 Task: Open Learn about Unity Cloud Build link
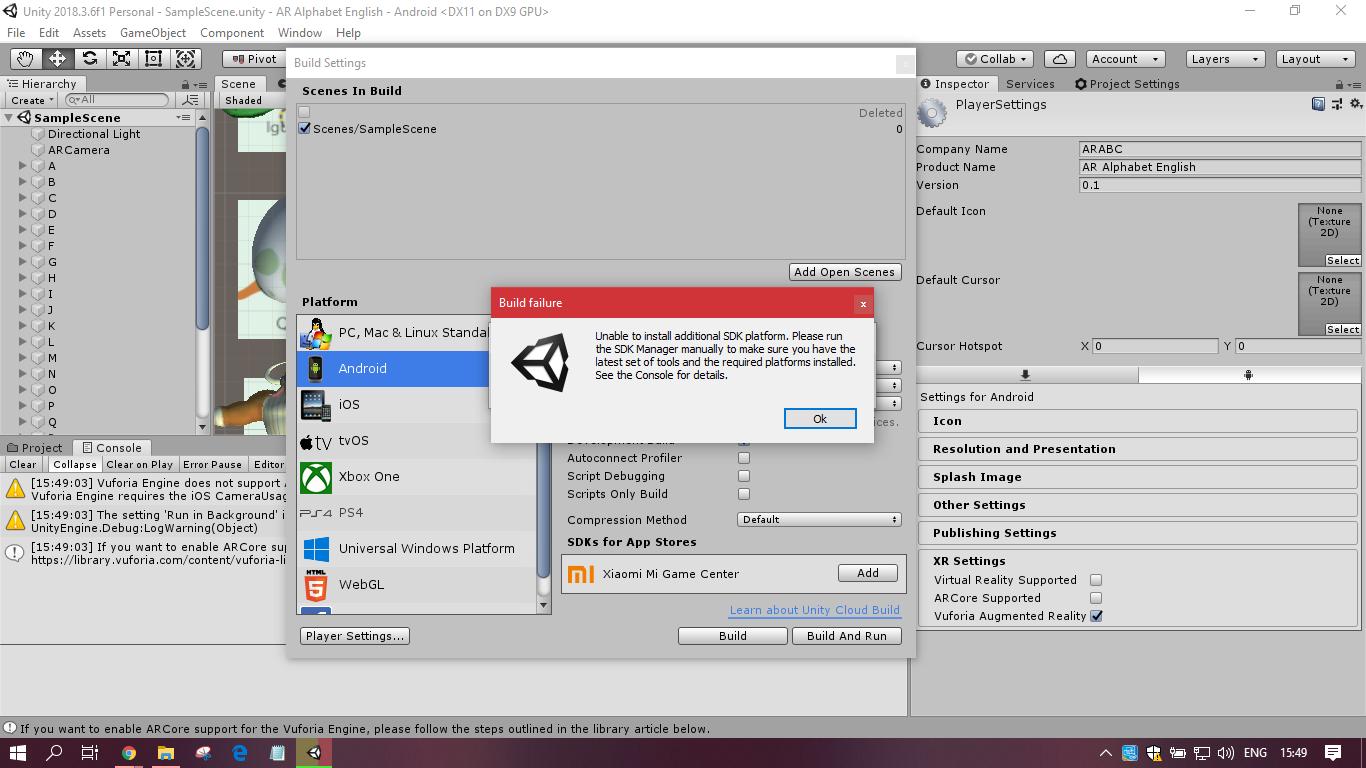[815, 610]
